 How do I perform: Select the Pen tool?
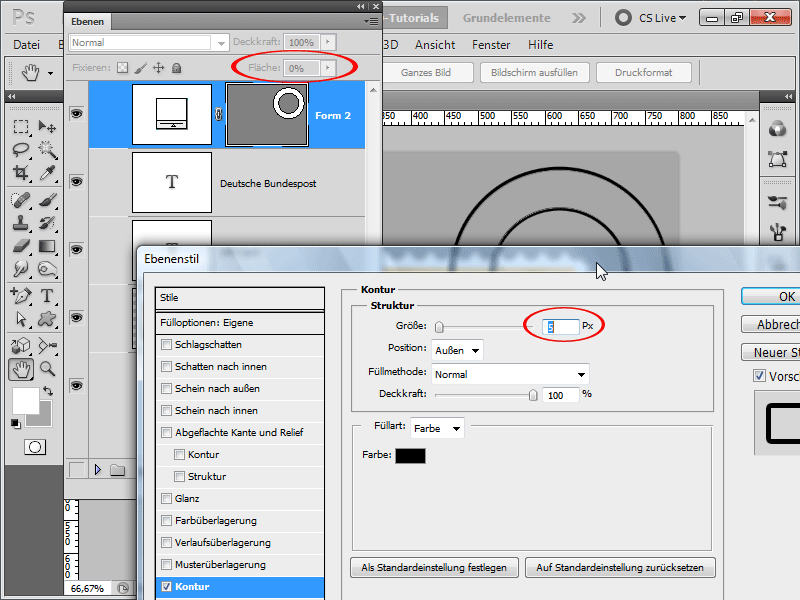point(21,295)
